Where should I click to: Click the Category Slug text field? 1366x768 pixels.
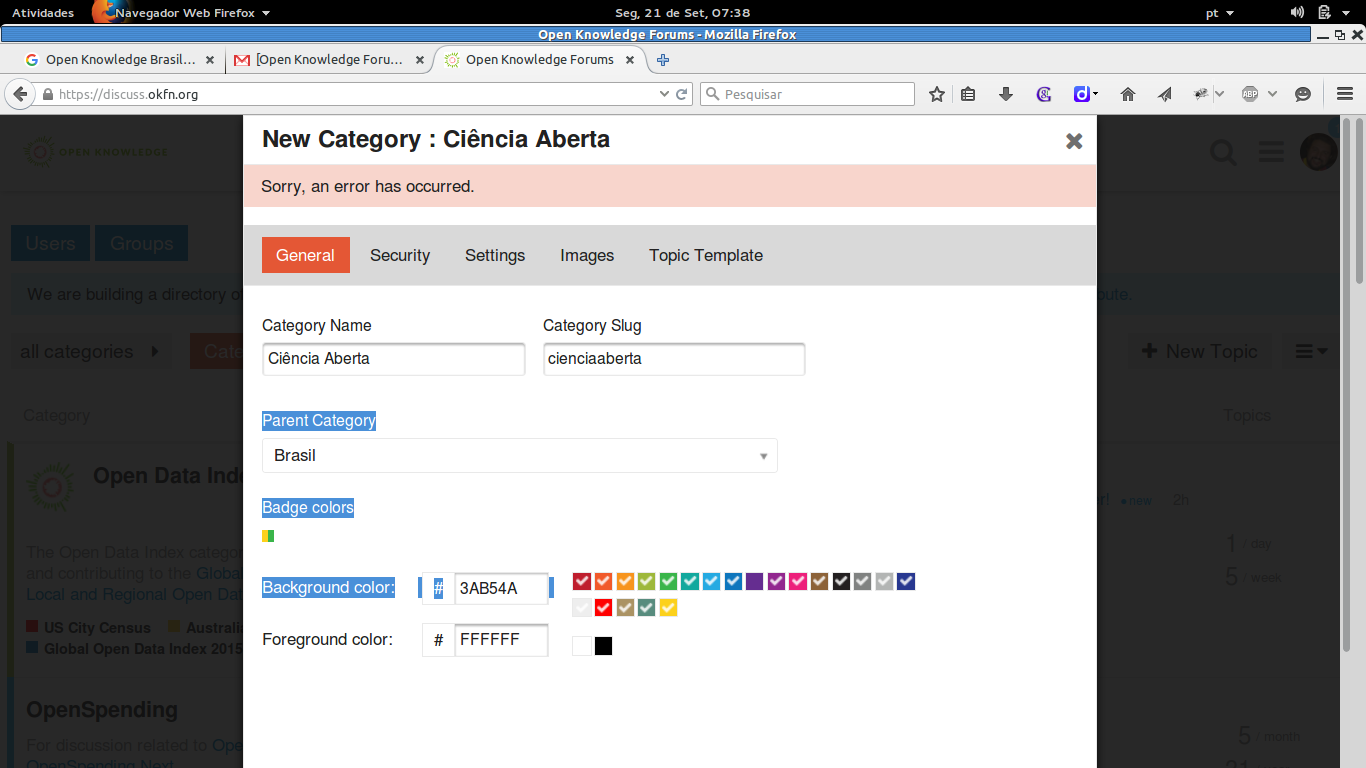tap(674, 359)
